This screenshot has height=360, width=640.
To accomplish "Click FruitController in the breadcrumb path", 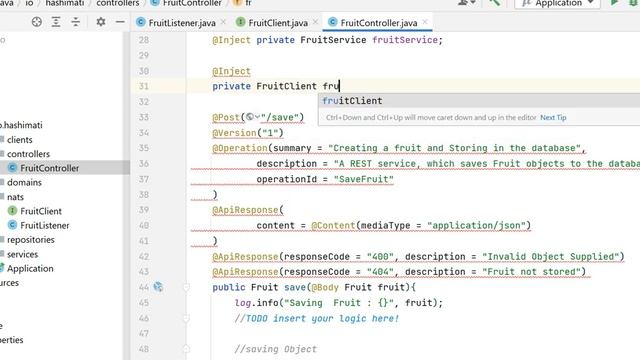I will pos(192,3).
